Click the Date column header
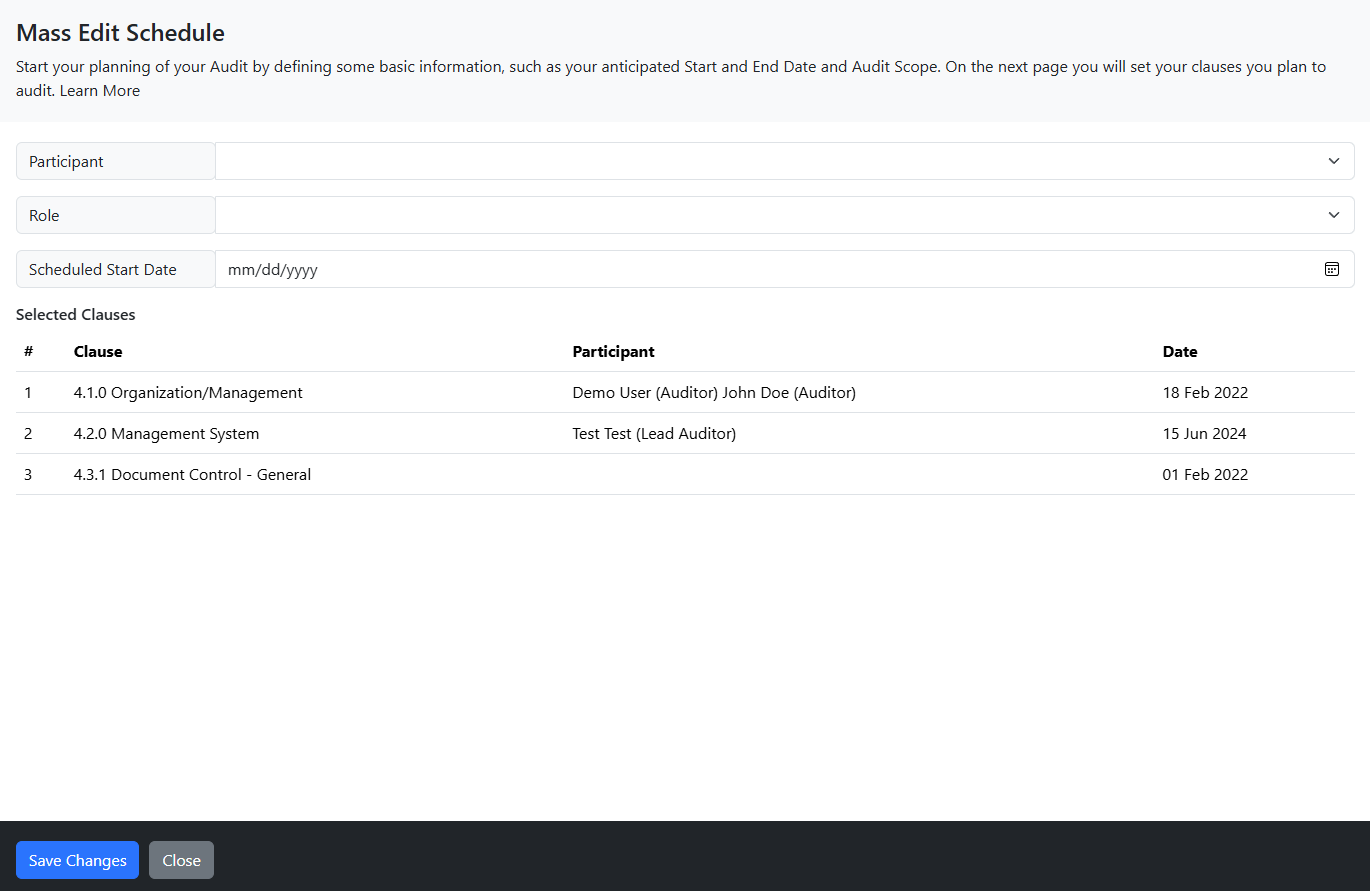Viewport: 1370px width, 891px height. pos(1180,352)
